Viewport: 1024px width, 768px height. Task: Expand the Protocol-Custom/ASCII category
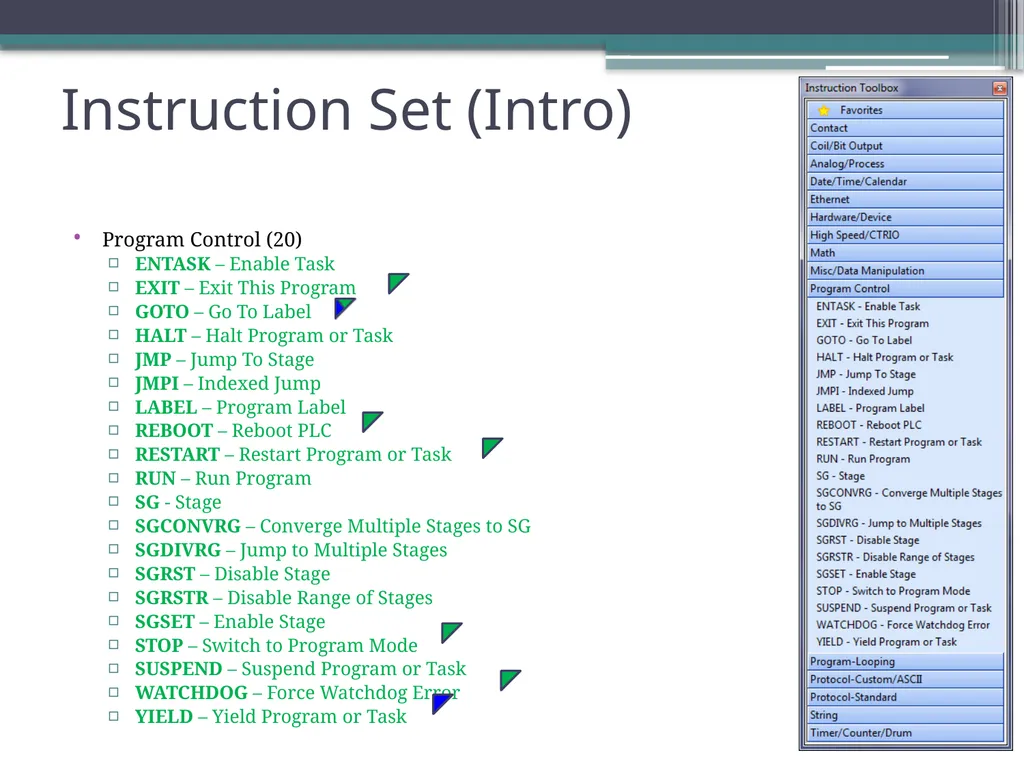905,679
